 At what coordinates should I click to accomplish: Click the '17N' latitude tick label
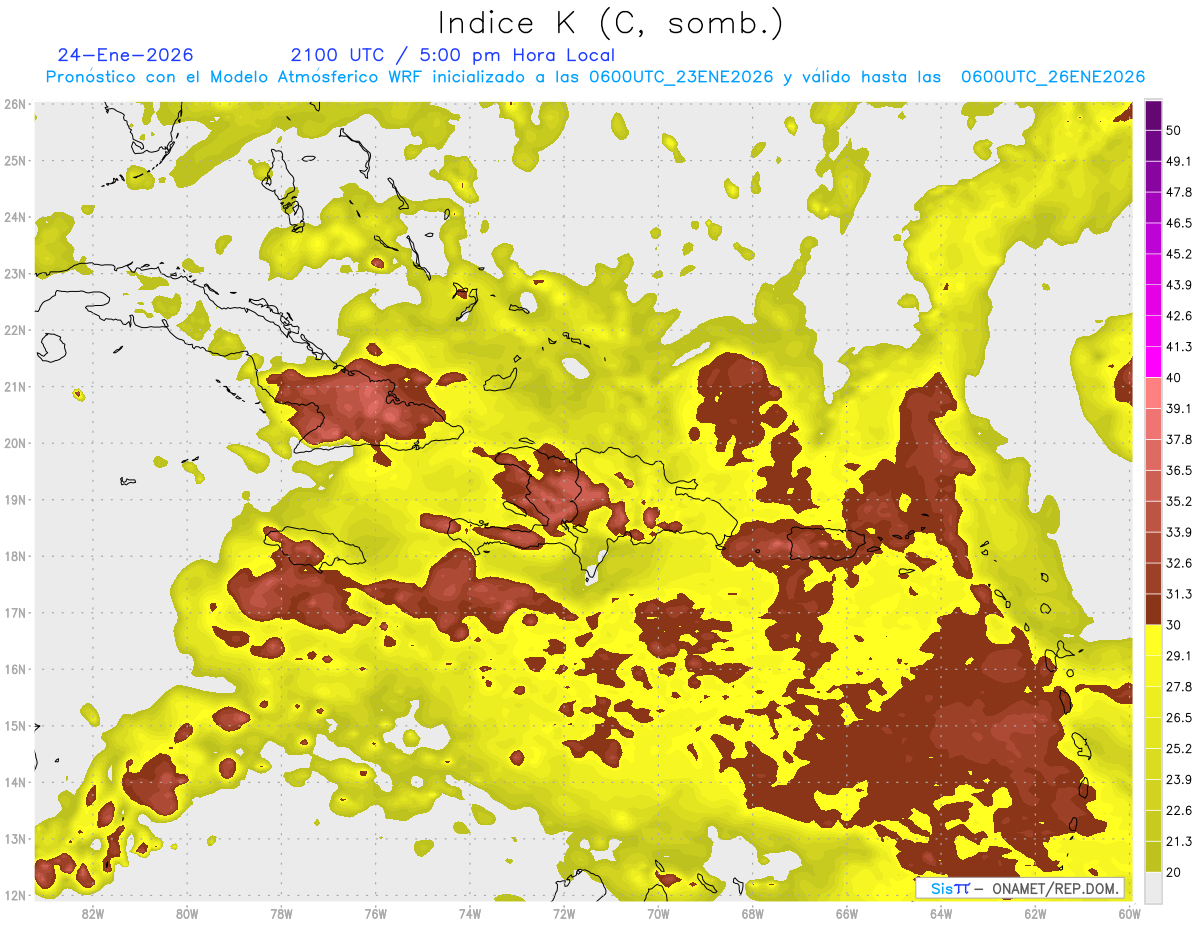click(x=15, y=613)
